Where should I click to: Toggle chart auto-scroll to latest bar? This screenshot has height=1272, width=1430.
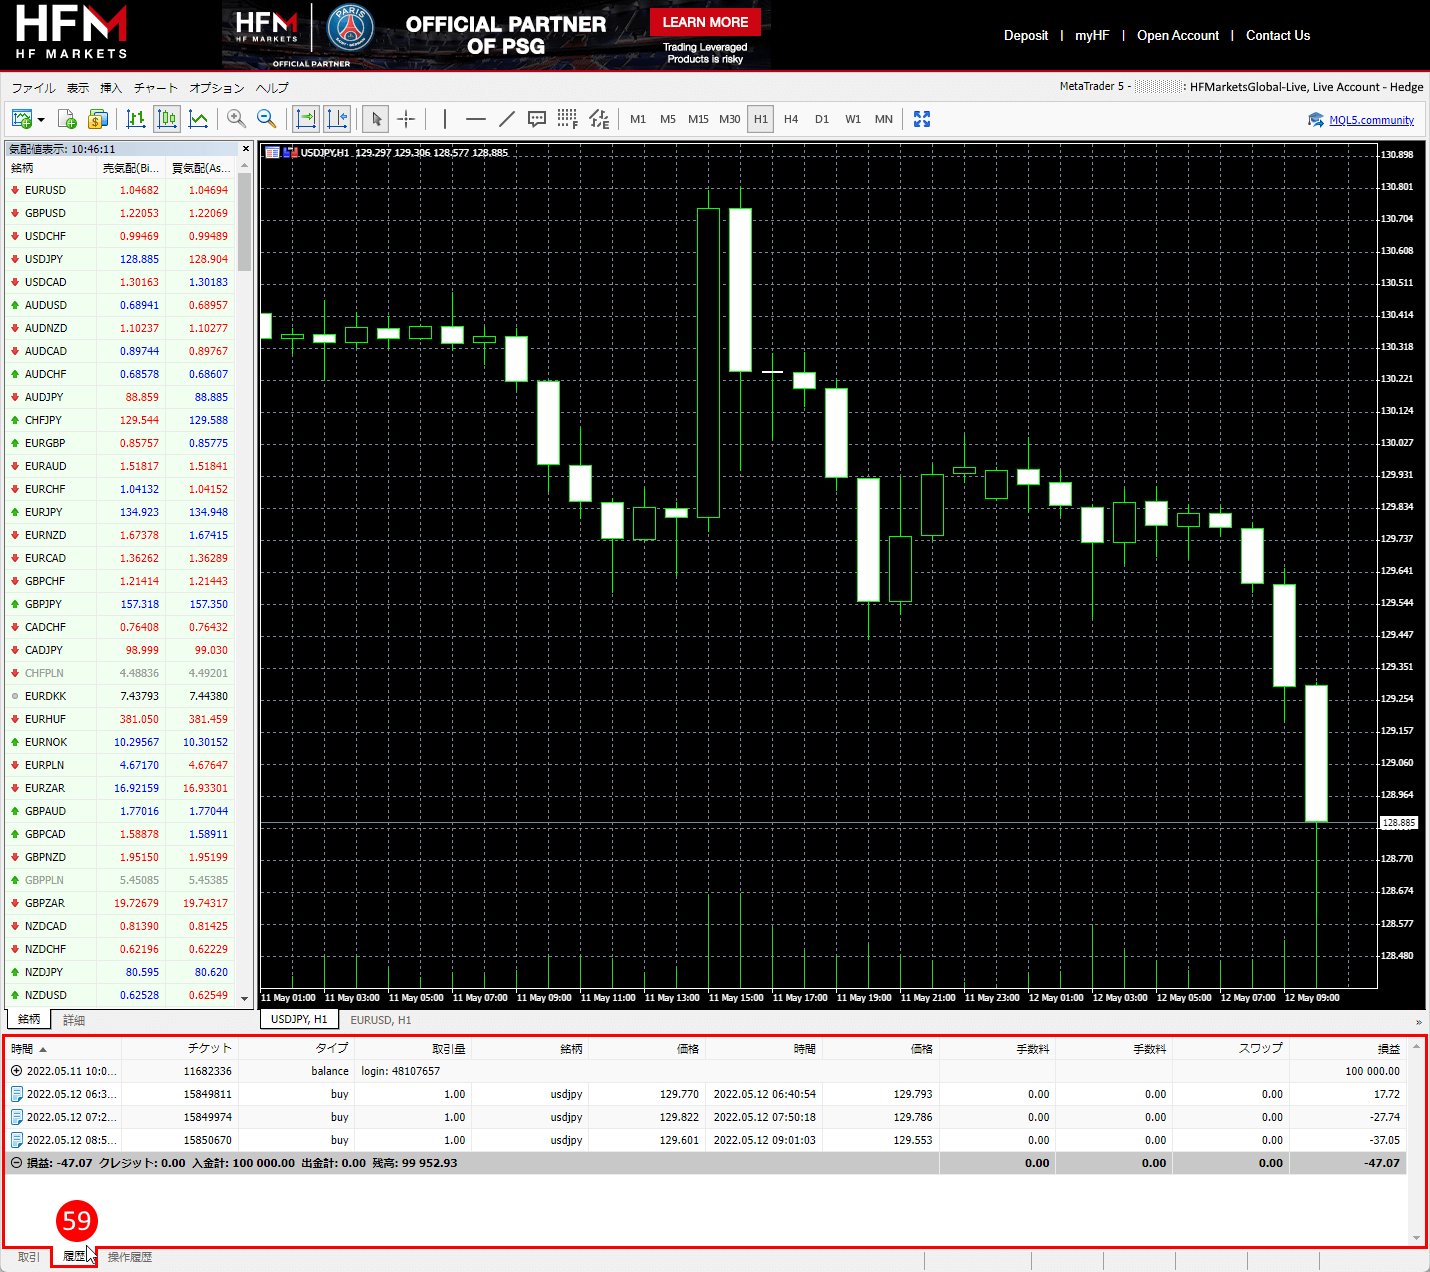coord(306,119)
